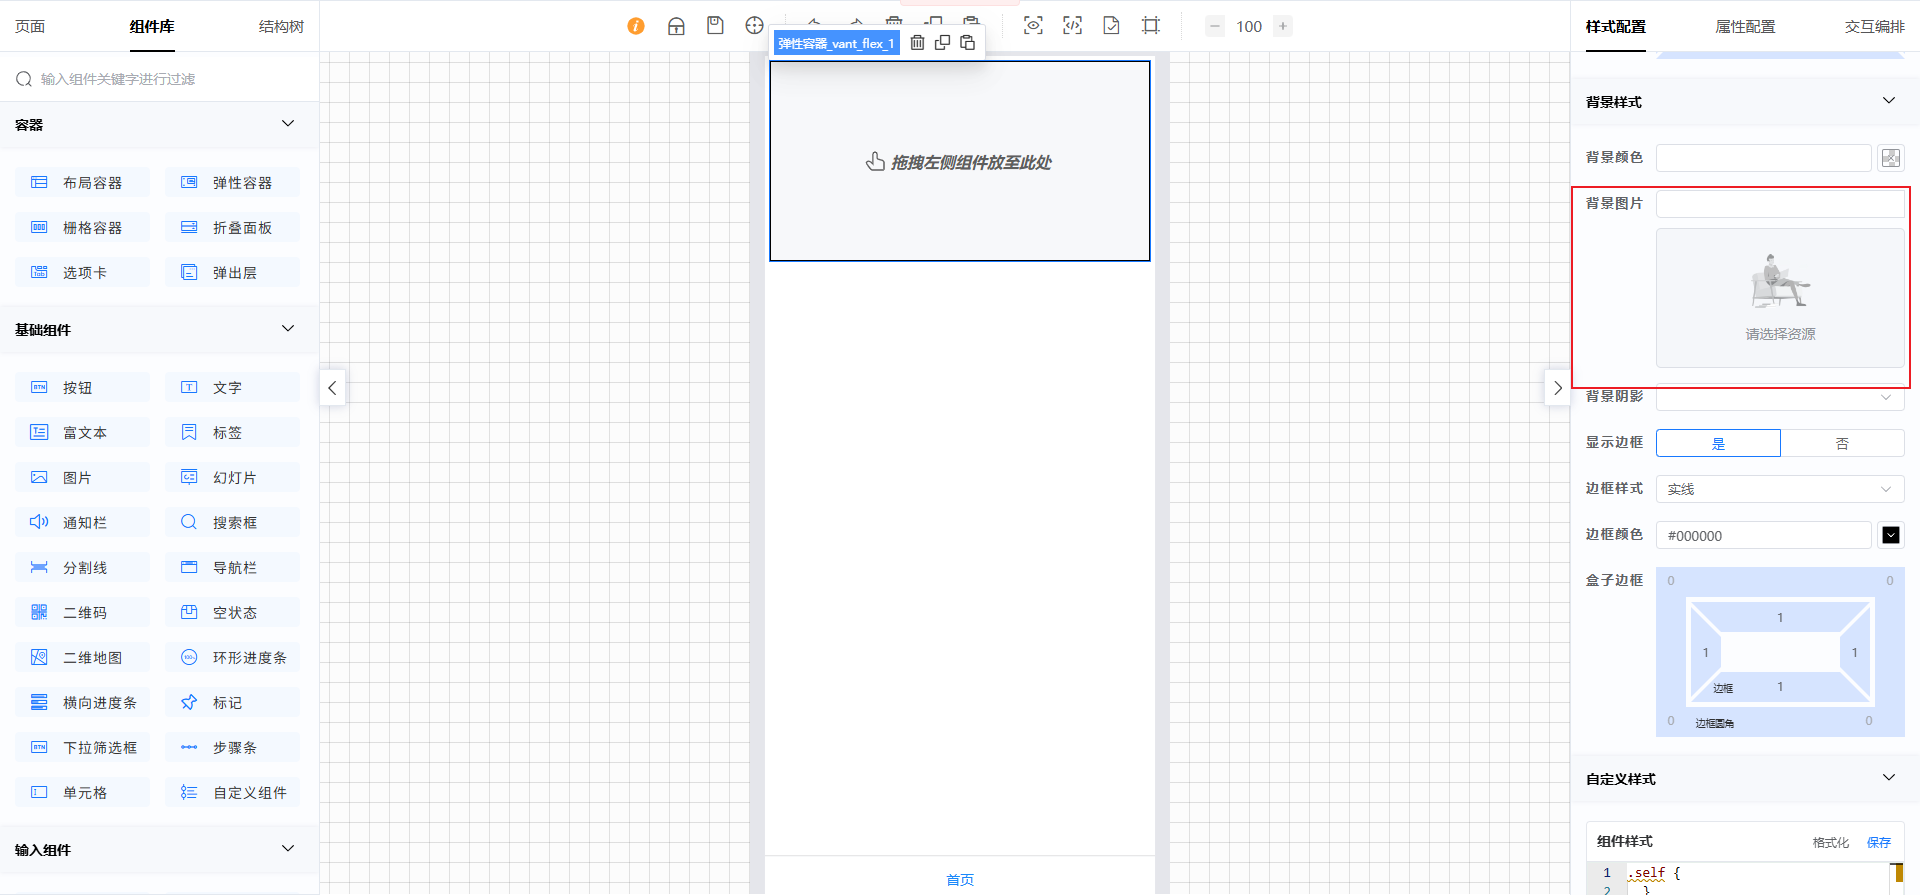1920x895 pixels.
Task: Open the 边框样式 dropdown
Action: pos(1780,489)
